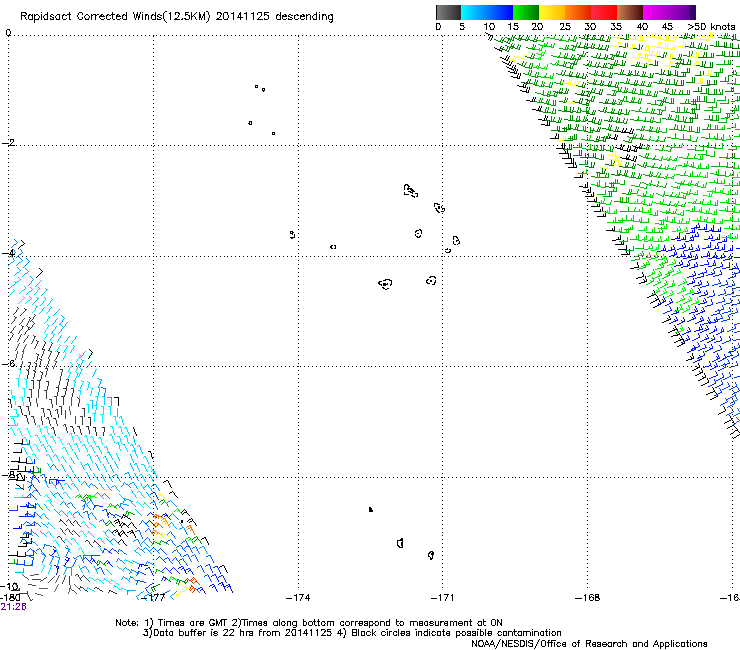Click the orange 25-30 knots legend segment

coord(578,12)
